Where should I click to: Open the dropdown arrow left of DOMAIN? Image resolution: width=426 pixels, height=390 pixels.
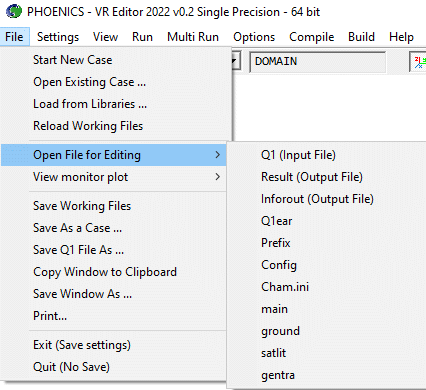[235, 61]
